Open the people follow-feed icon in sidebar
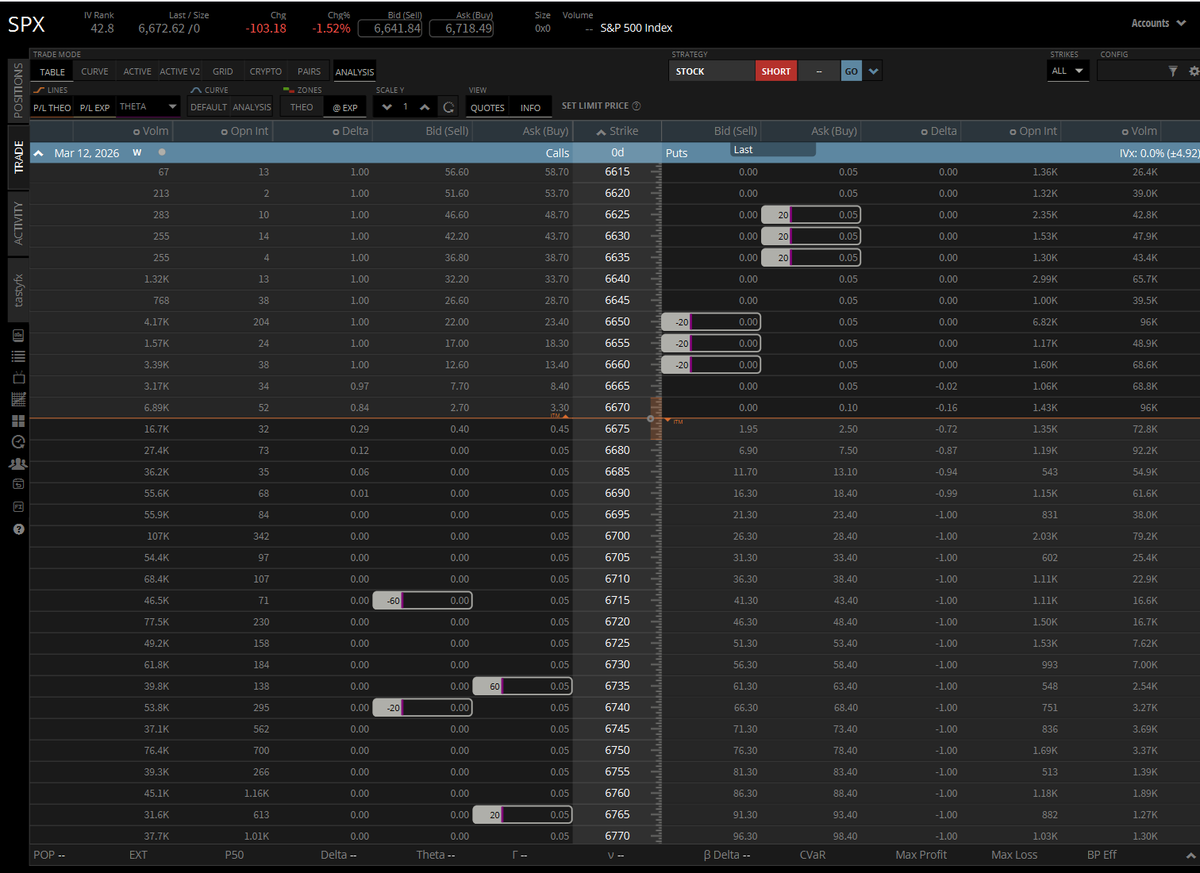1200x873 pixels. tap(18, 463)
